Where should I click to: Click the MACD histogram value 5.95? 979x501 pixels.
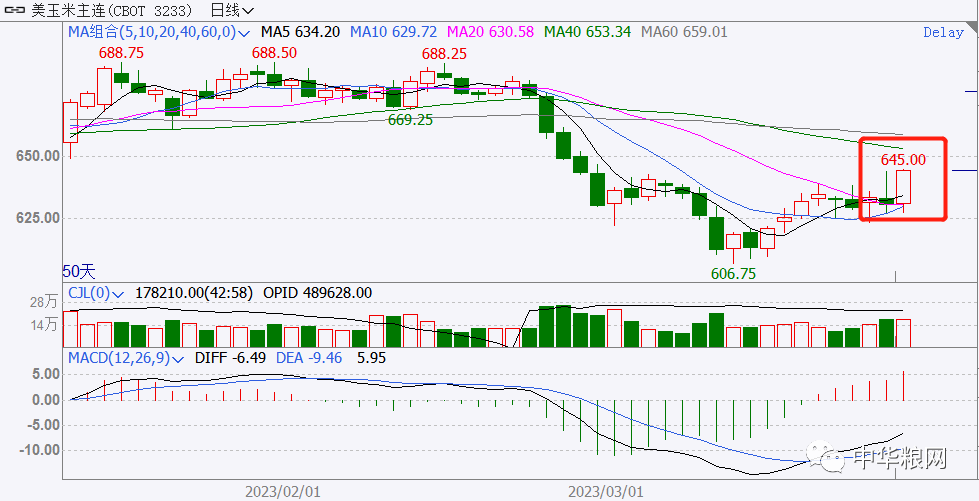371,358
